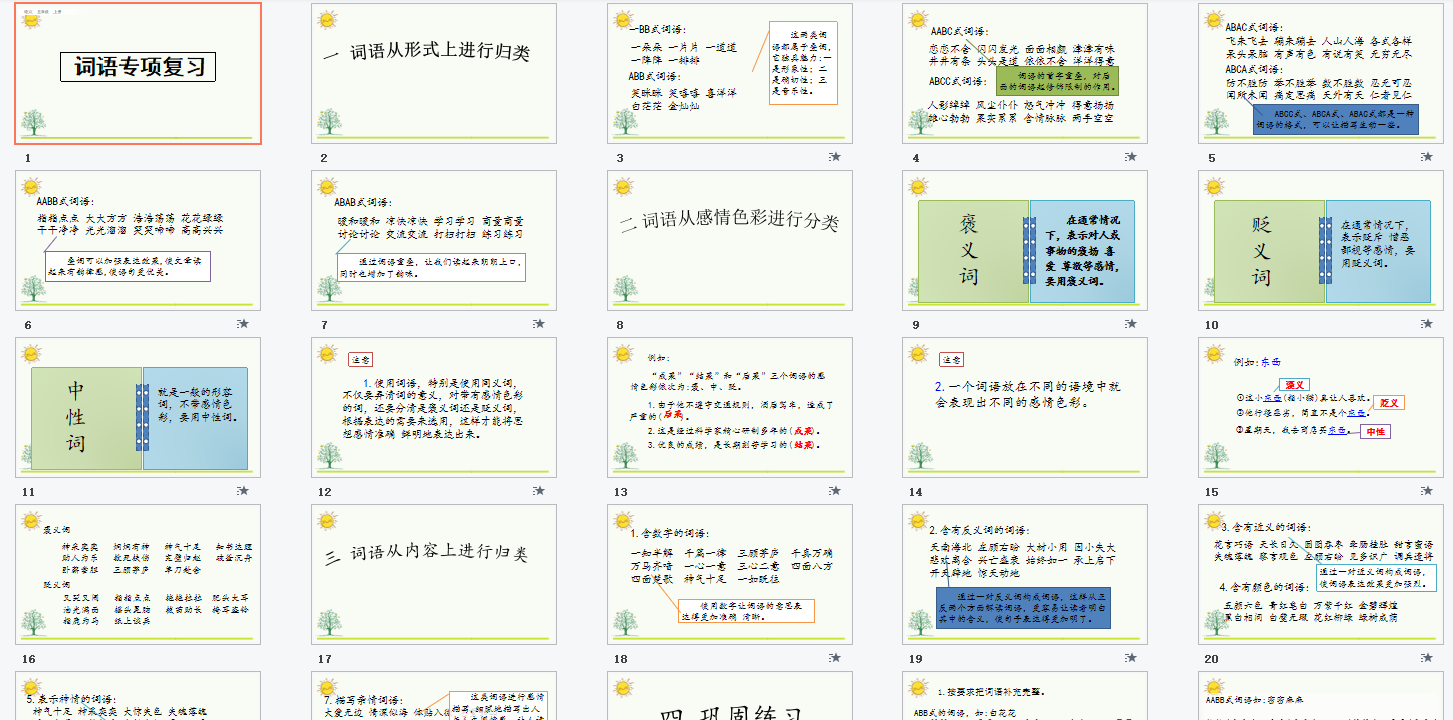Select the 例如:东西 slide thumbnail
The image size is (1453, 720).
click(1321, 407)
